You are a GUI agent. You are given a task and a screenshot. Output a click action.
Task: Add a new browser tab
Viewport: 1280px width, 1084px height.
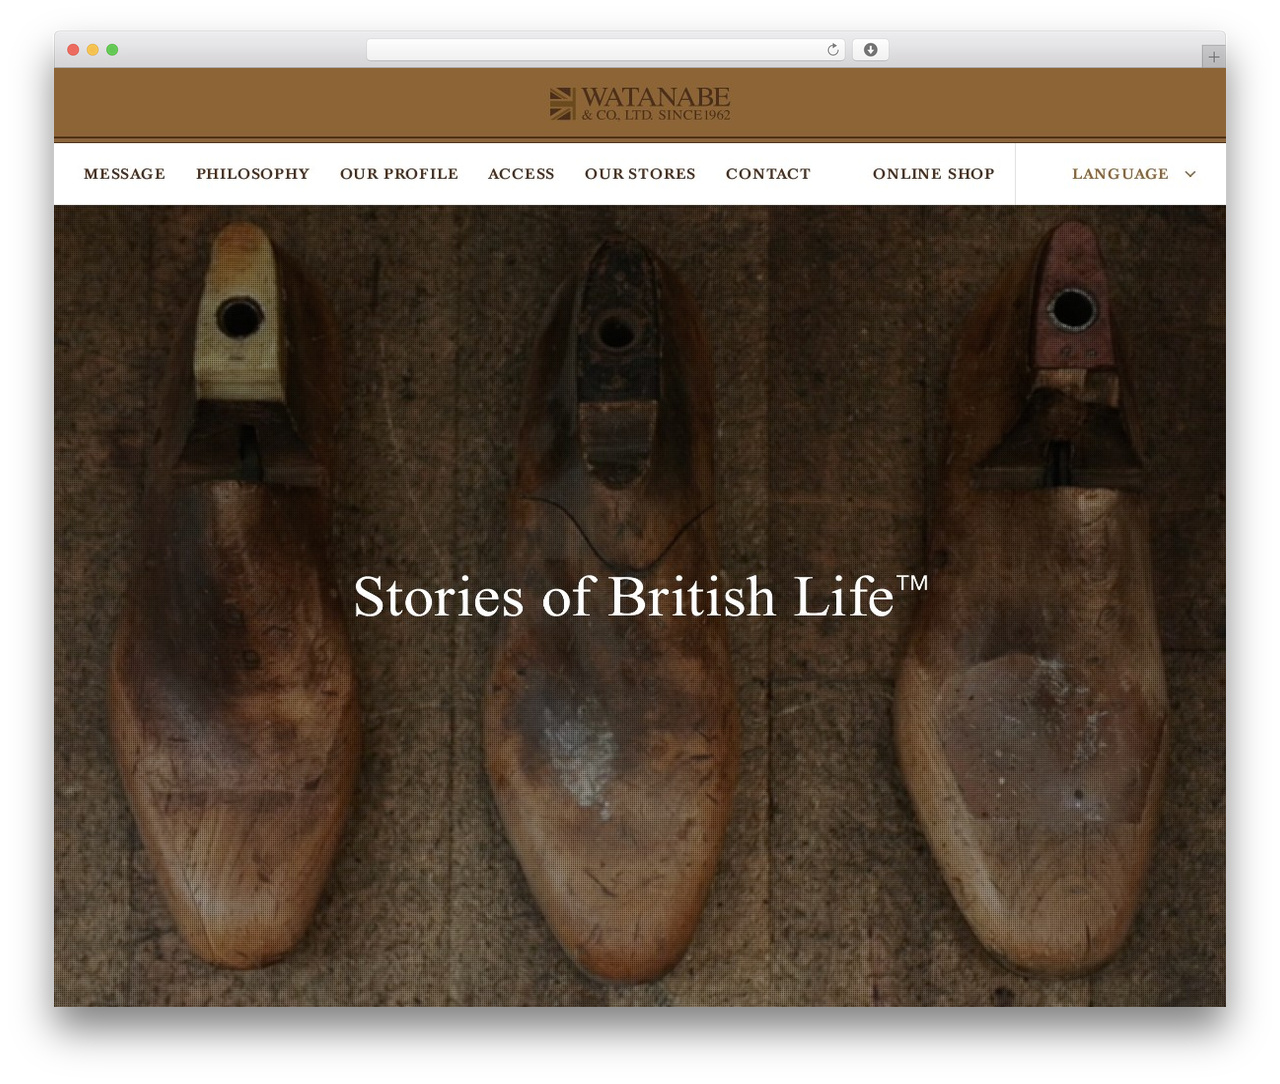1213,57
